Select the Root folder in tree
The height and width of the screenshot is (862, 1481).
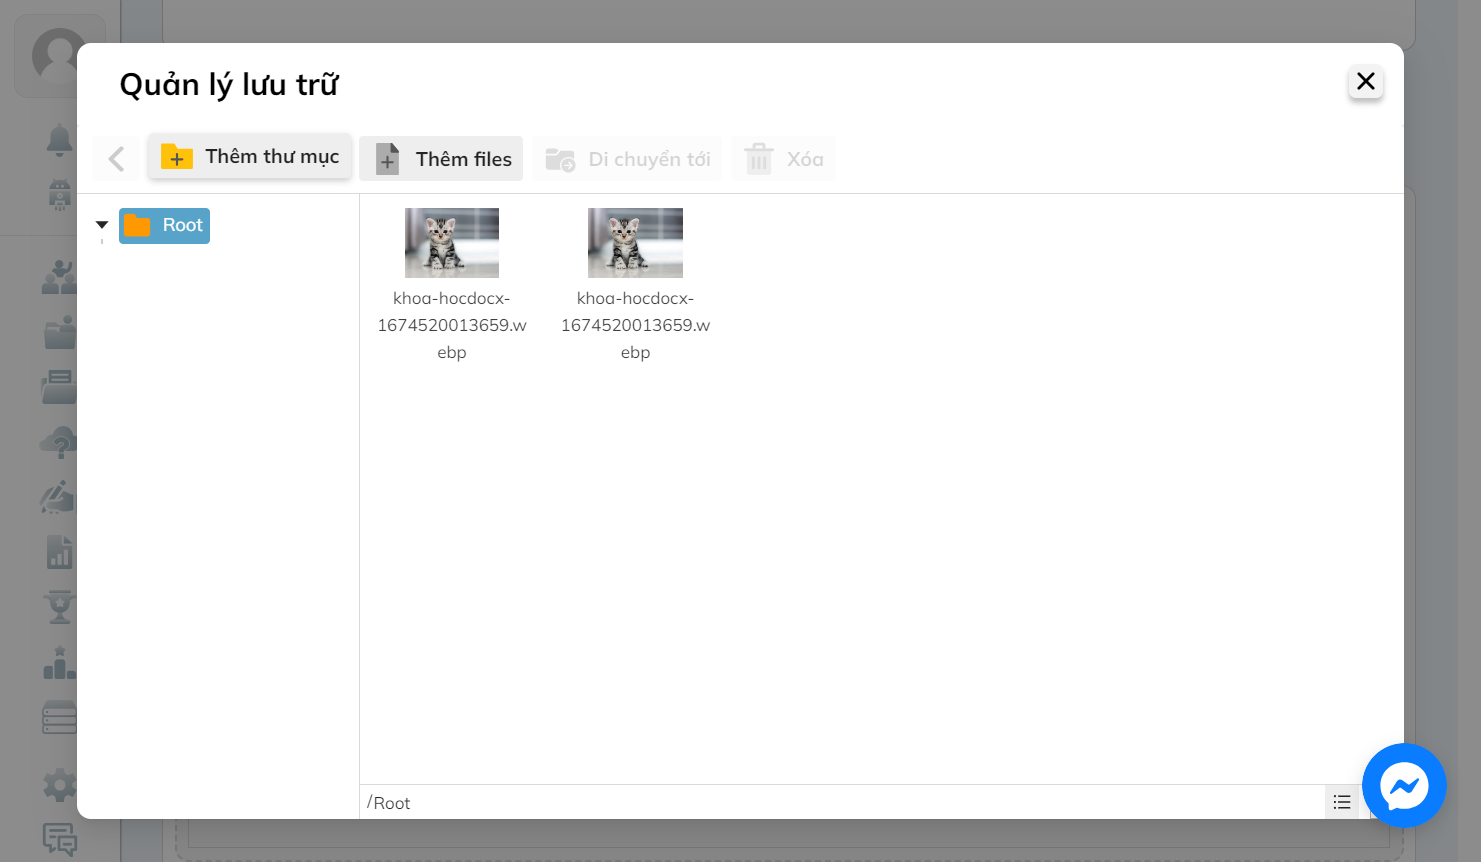click(165, 226)
